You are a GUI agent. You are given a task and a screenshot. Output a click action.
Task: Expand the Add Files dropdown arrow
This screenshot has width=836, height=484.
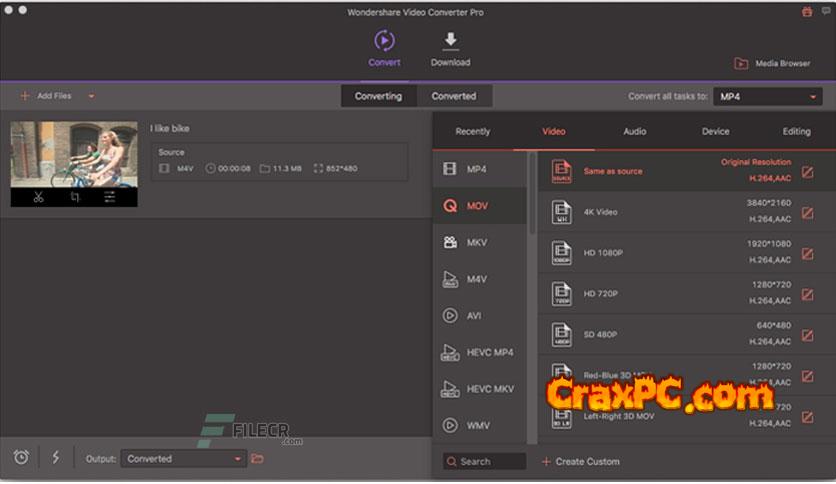(91, 96)
